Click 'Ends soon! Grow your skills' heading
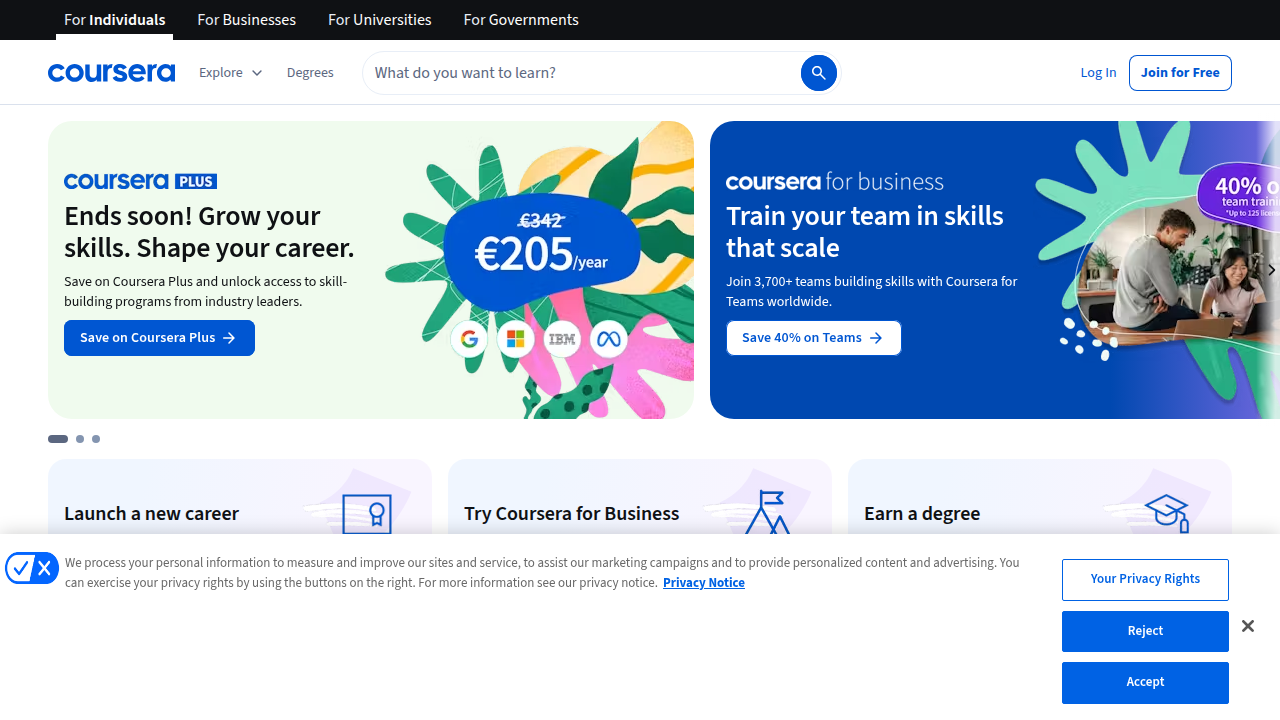 (209, 232)
